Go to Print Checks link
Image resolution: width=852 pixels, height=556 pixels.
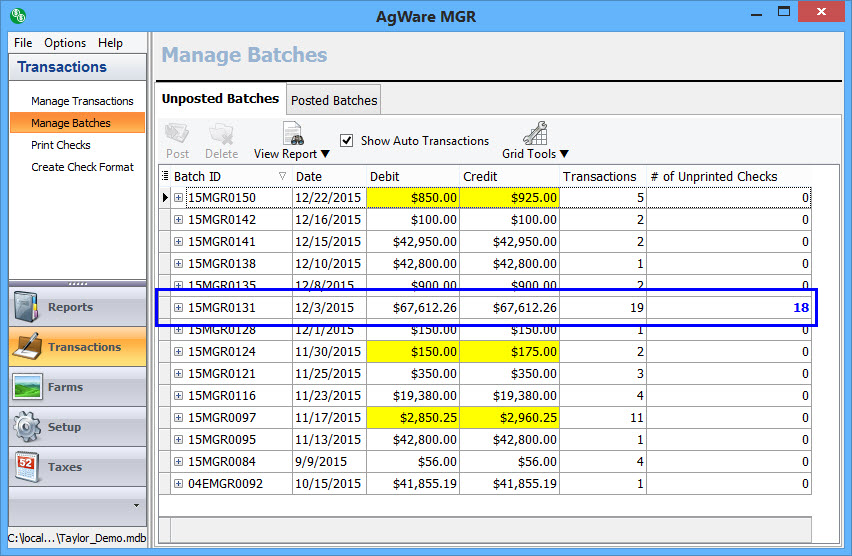click(x=61, y=145)
